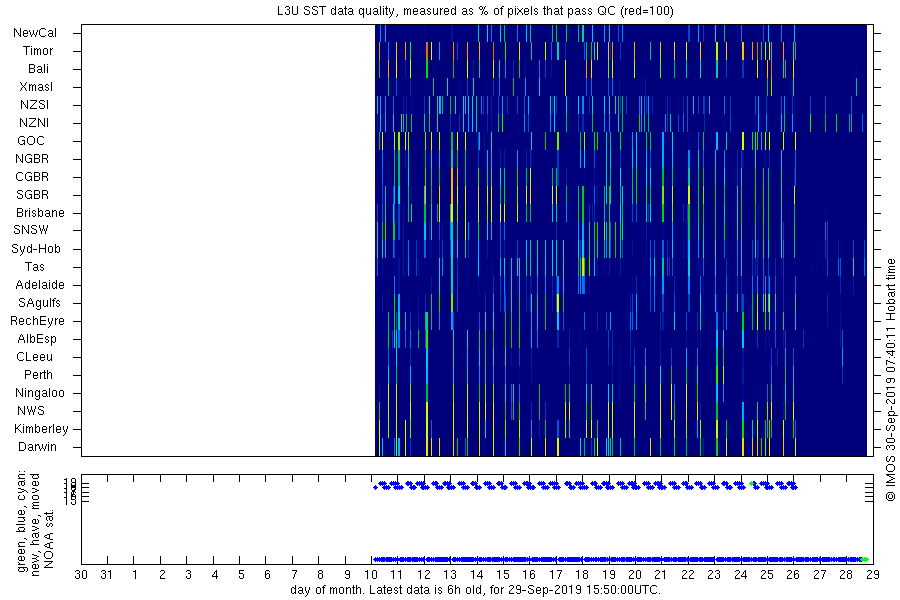Image resolution: width=900 pixels, height=600 pixels.
Task: Click the RechEyre region label
Action: (x=37, y=321)
